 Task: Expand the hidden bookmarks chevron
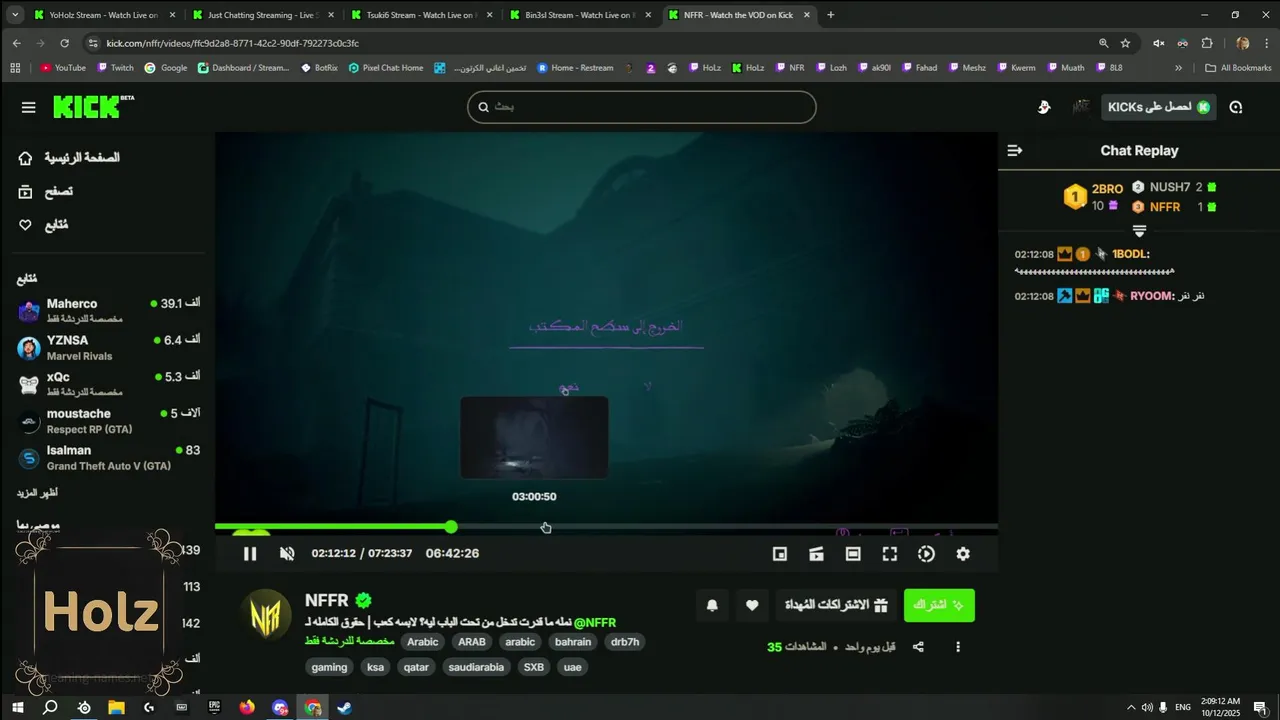[1178, 68]
